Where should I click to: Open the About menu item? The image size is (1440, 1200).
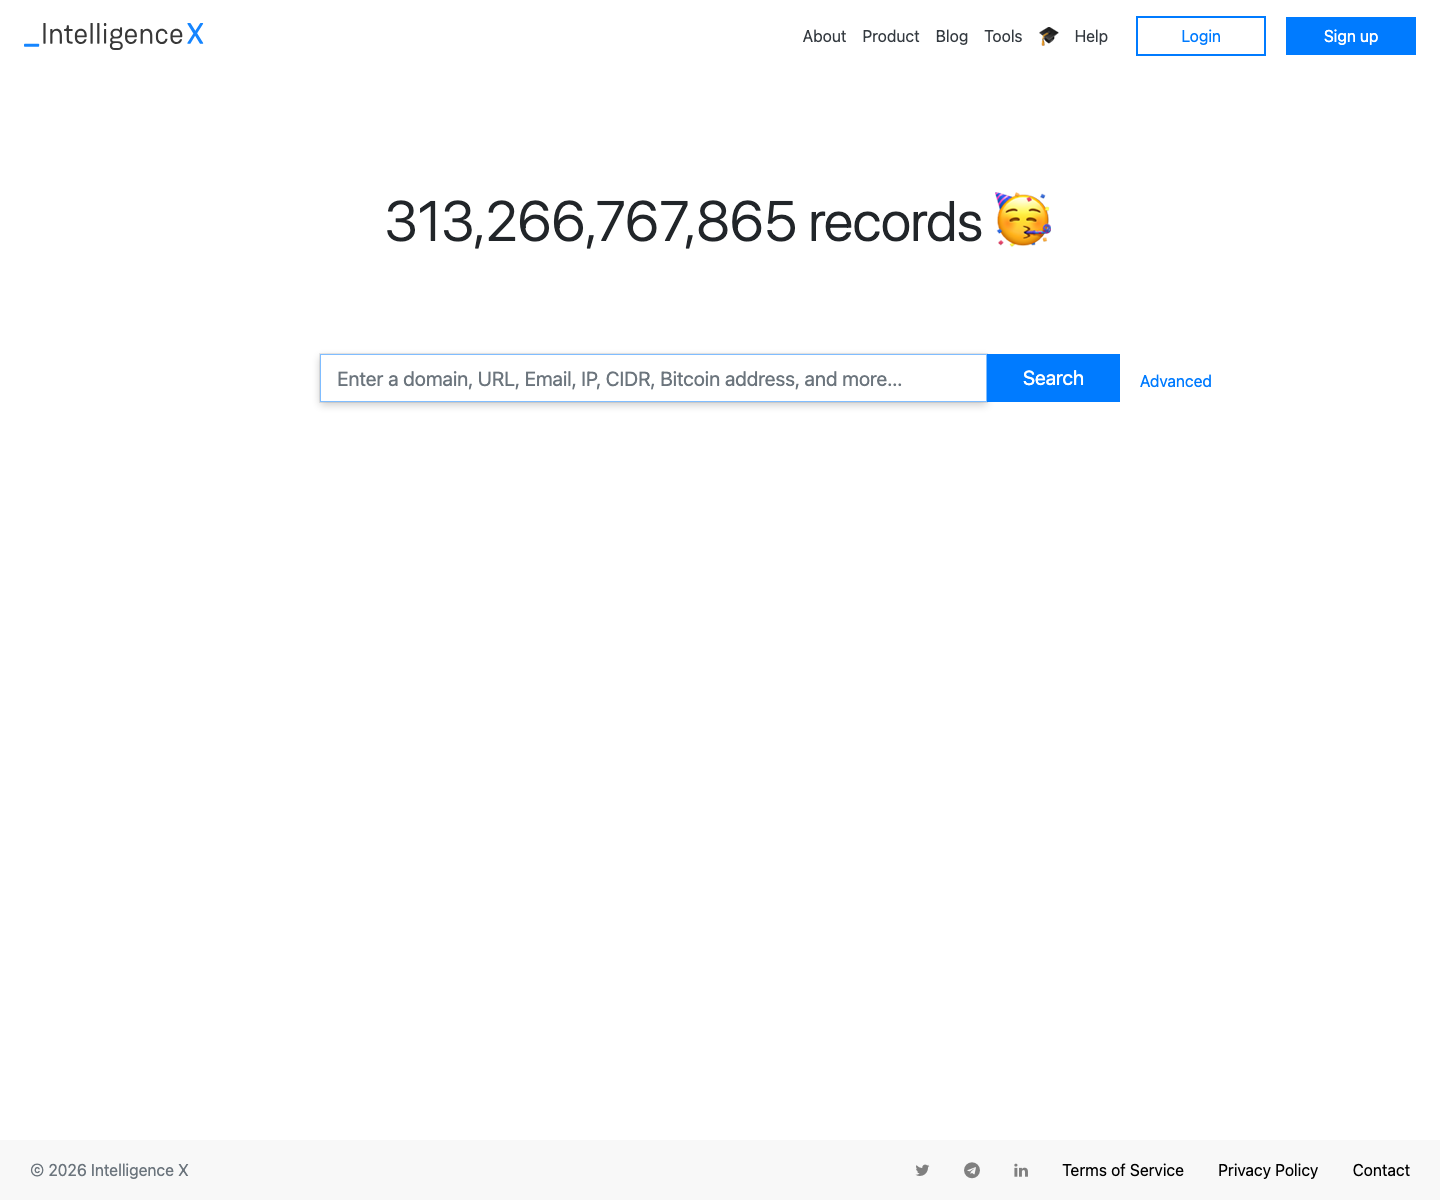click(824, 36)
